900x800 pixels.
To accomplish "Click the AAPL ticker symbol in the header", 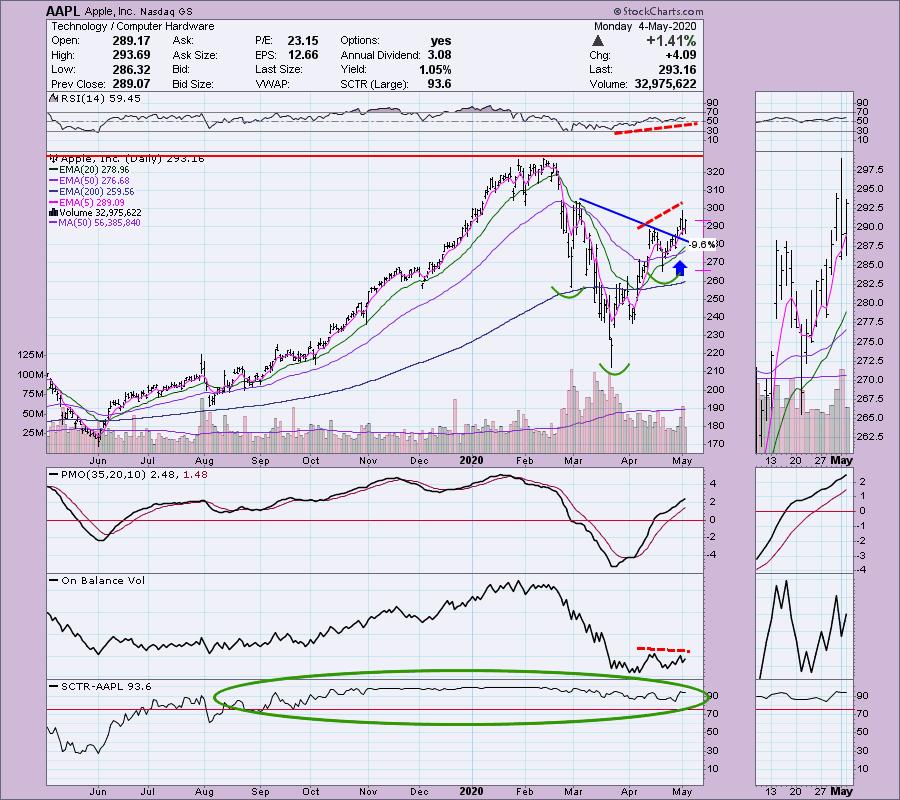I will click(x=64, y=11).
